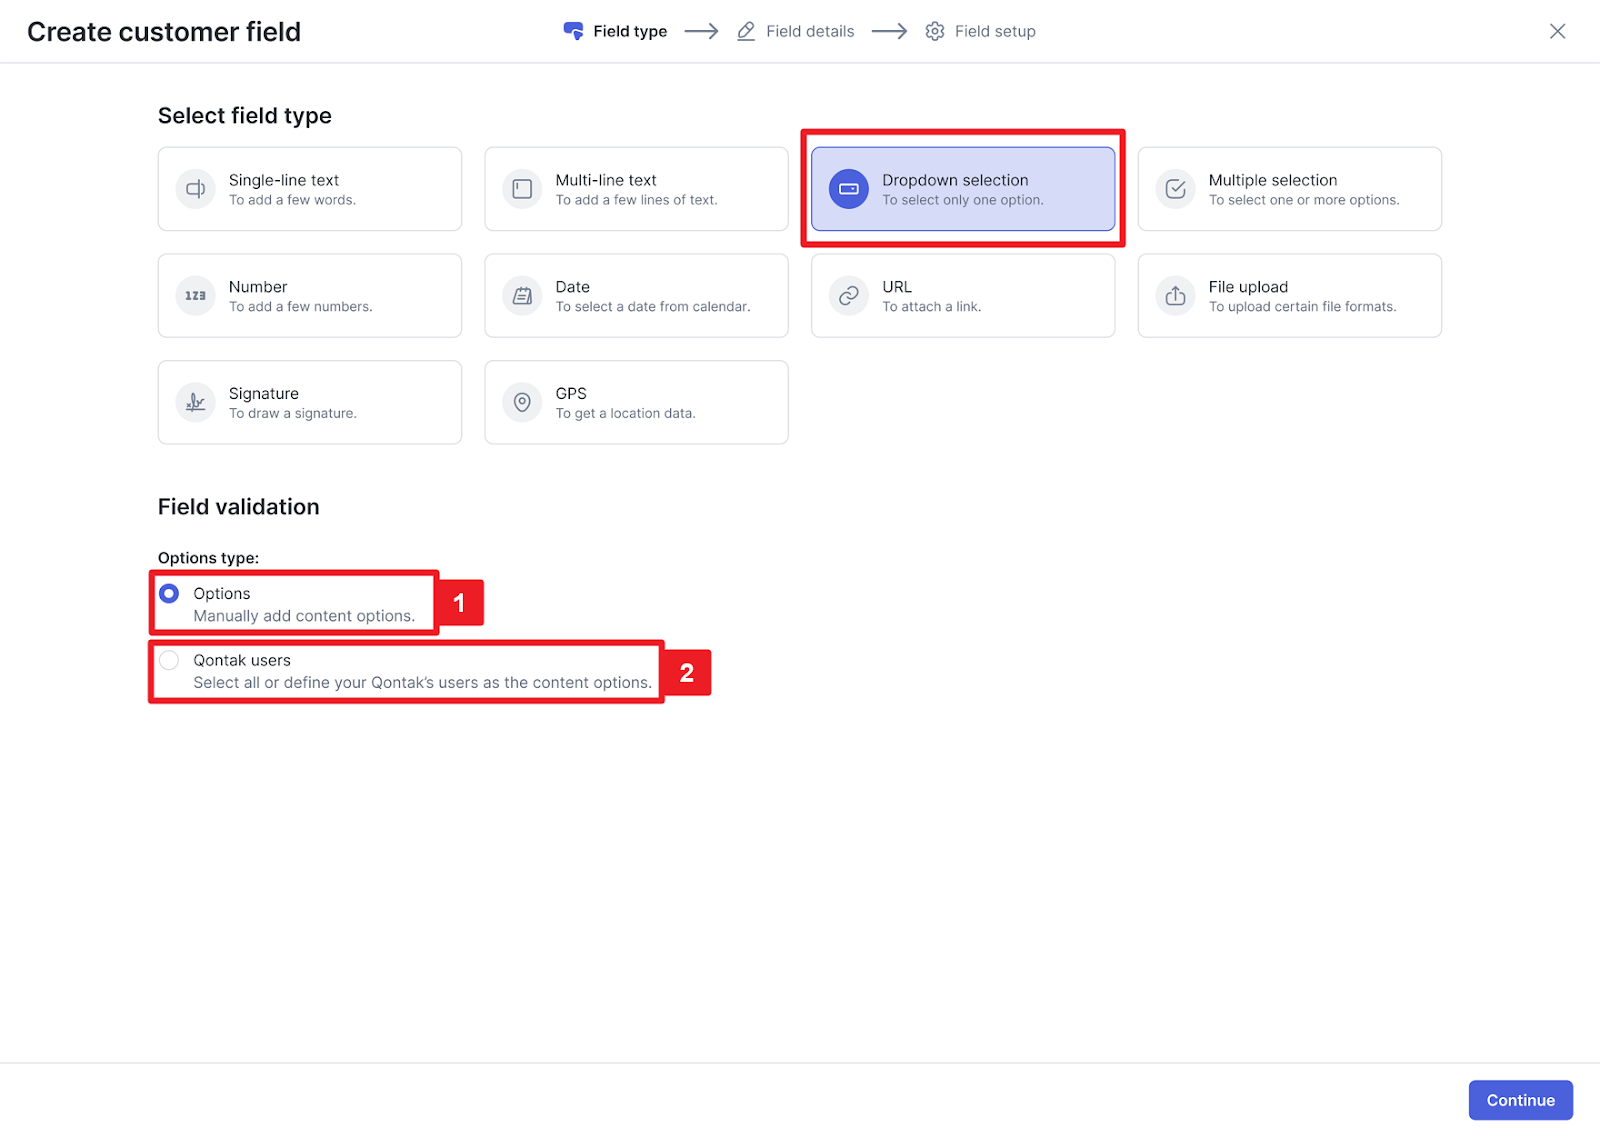
Task: Select the Options radio button
Action: tap(170, 594)
